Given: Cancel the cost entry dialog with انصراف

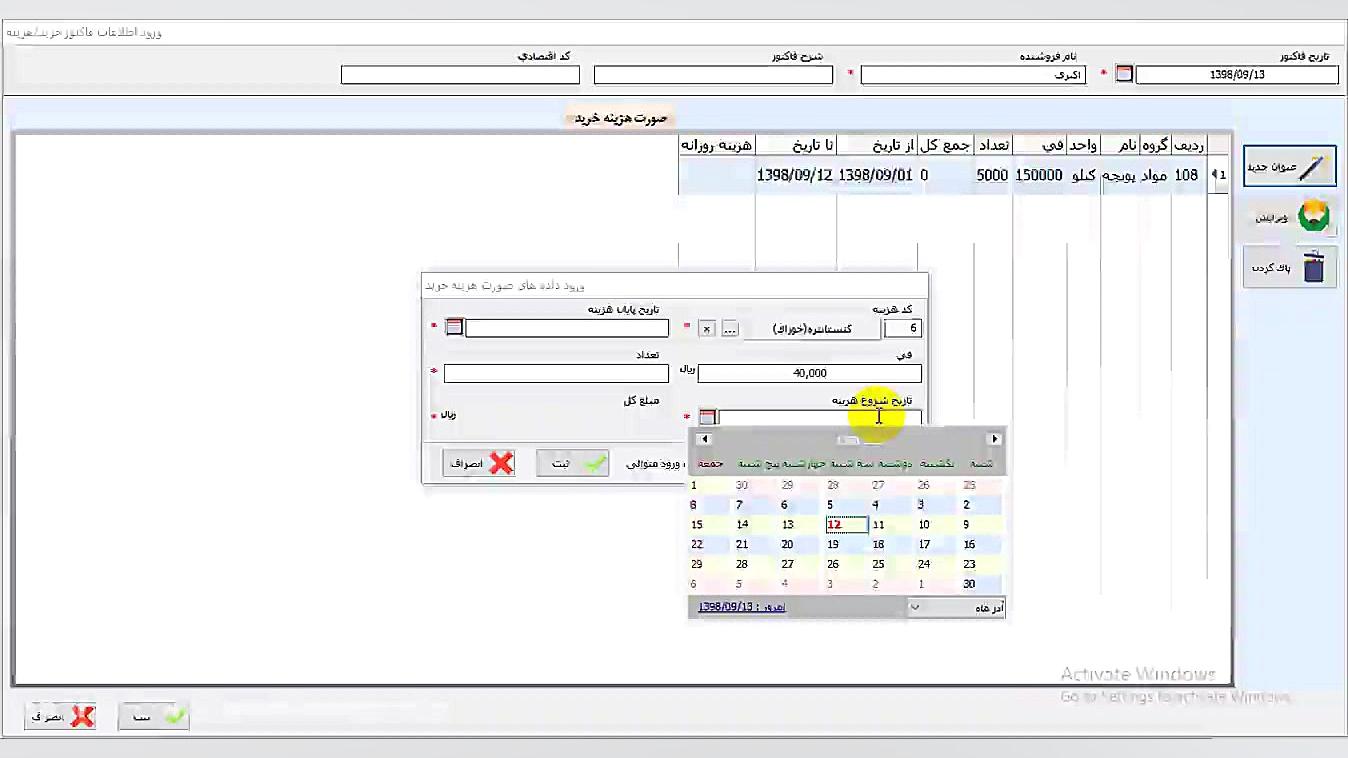Looking at the screenshot, I should pos(479,463).
